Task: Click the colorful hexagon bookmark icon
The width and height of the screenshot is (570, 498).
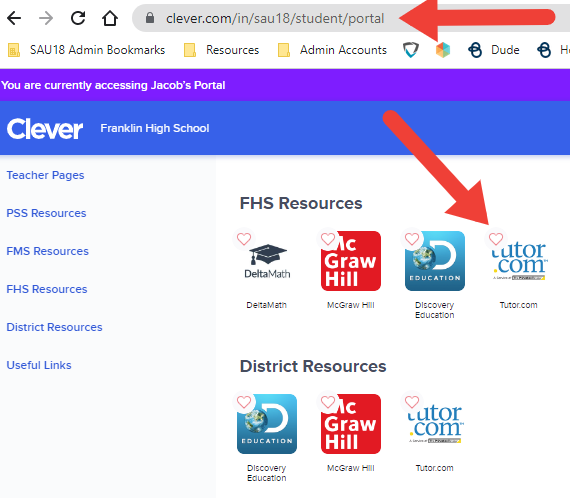Action: pos(443,50)
